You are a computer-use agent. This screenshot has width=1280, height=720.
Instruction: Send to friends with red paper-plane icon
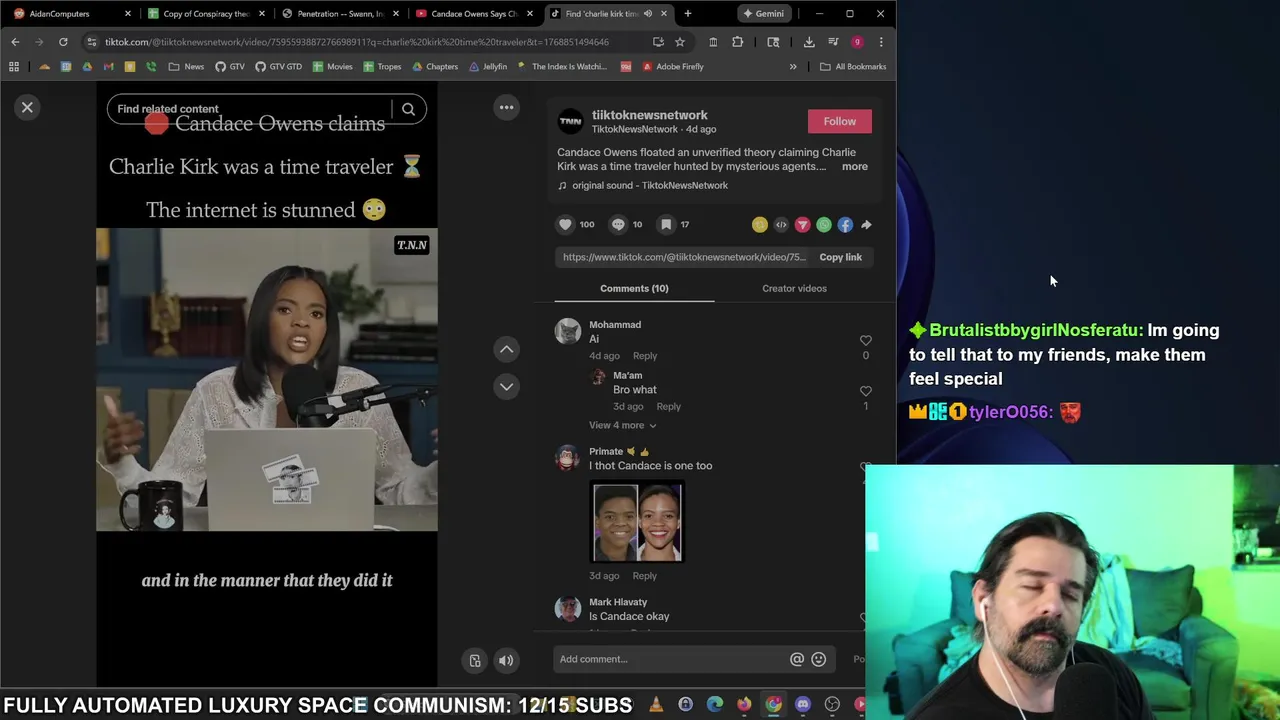coord(802,225)
